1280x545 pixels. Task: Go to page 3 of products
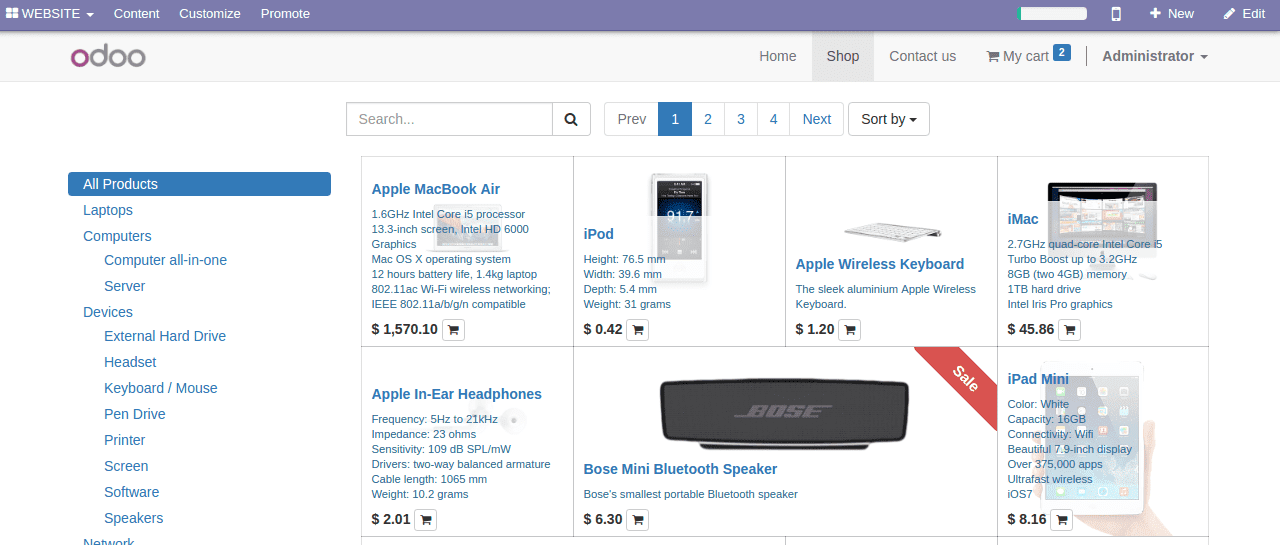[741, 119]
